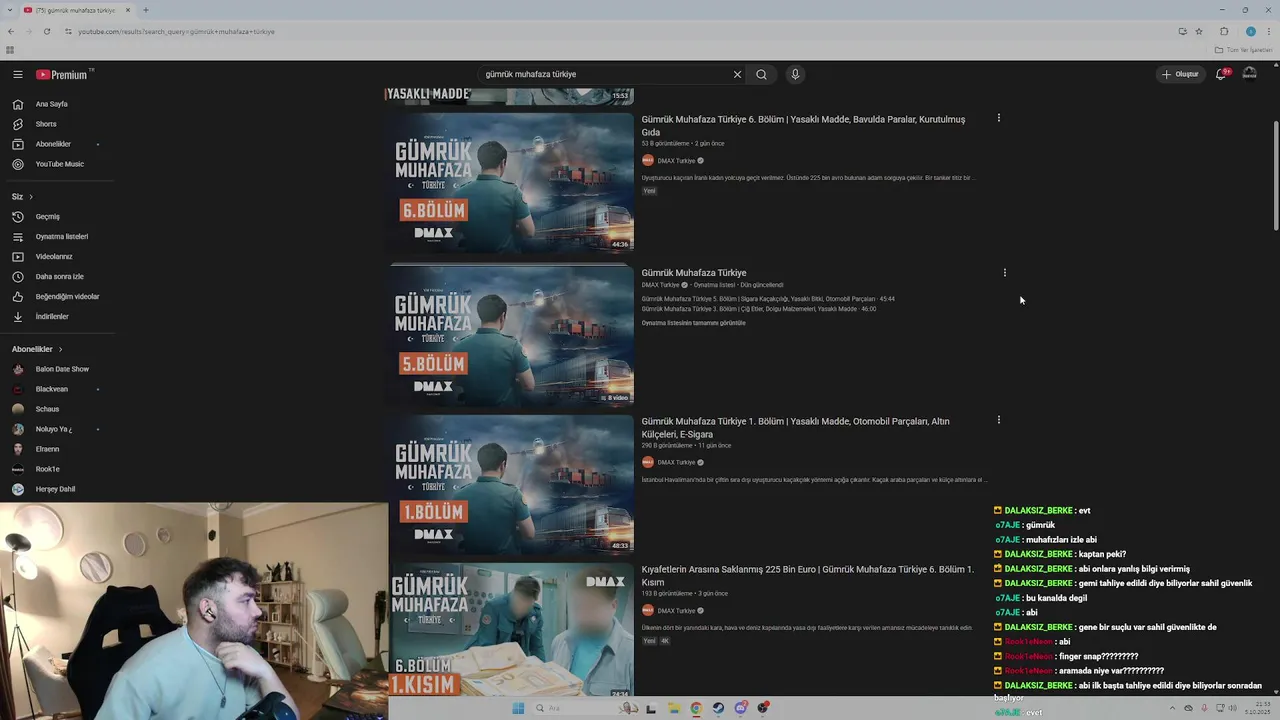Click the browser address bar URL
This screenshot has width=1280, height=720.
[x=176, y=31]
